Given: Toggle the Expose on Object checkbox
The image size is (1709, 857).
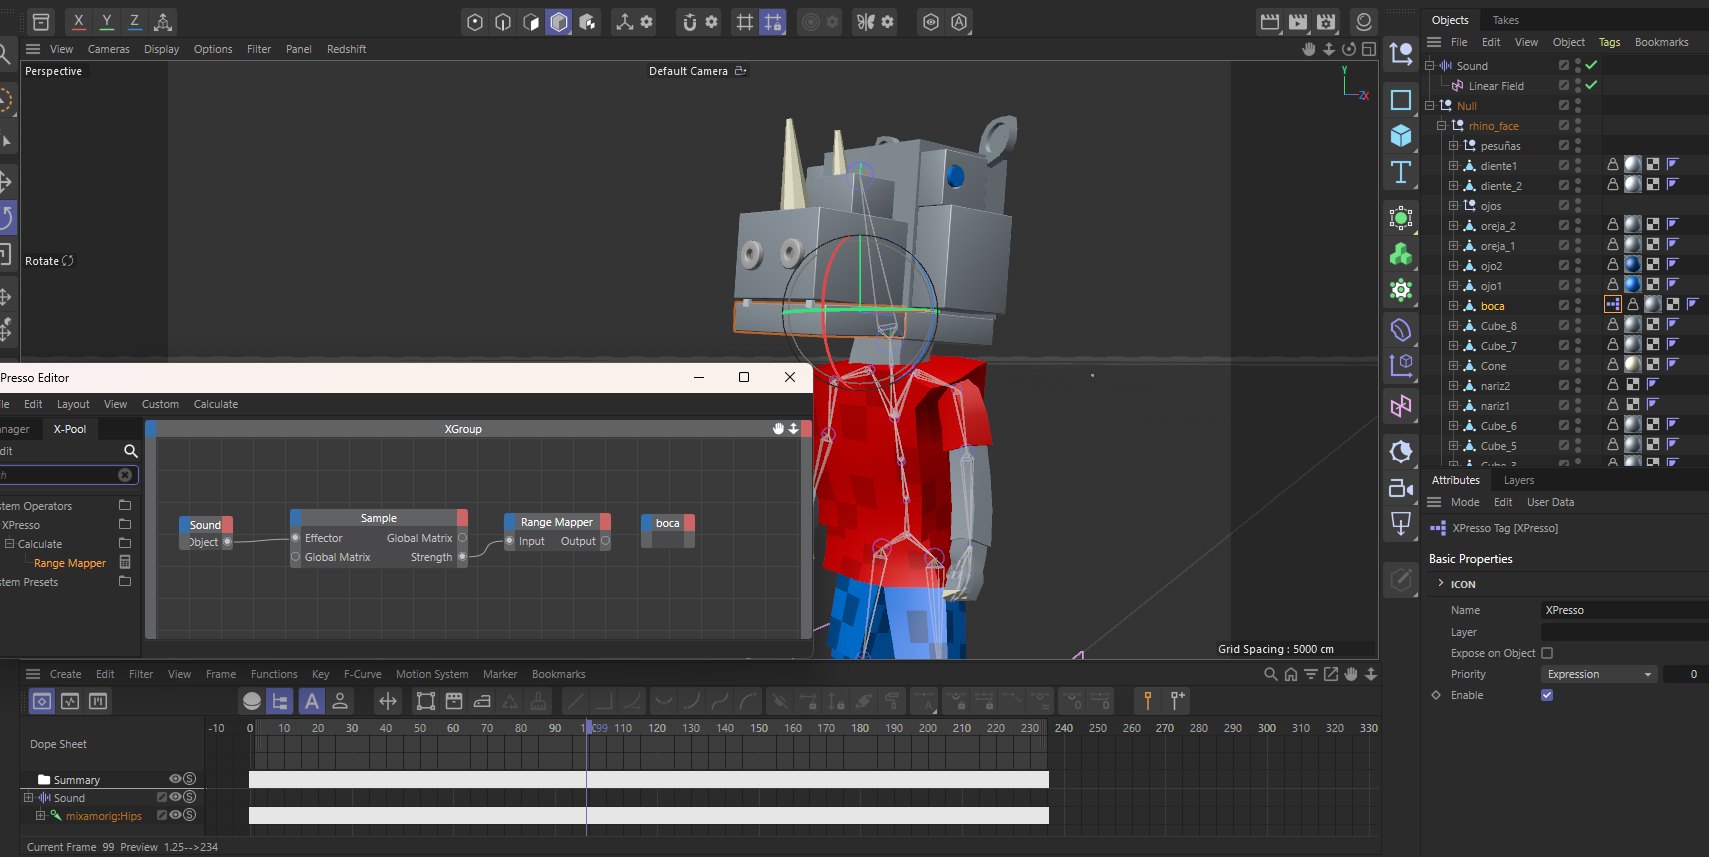Looking at the screenshot, I should tap(1547, 653).
